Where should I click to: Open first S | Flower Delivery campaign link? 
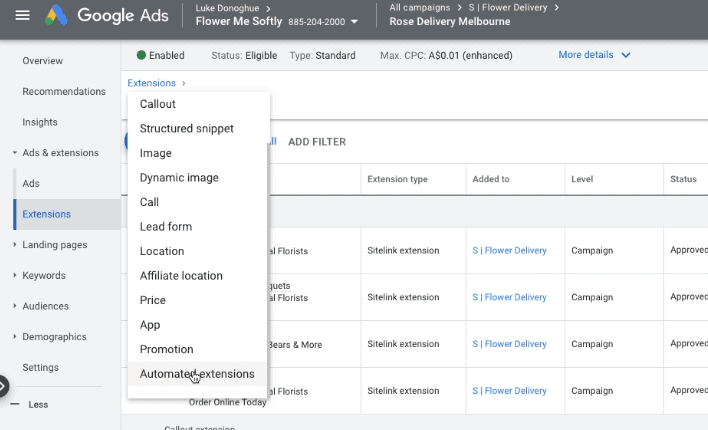[x=509, y=250]
